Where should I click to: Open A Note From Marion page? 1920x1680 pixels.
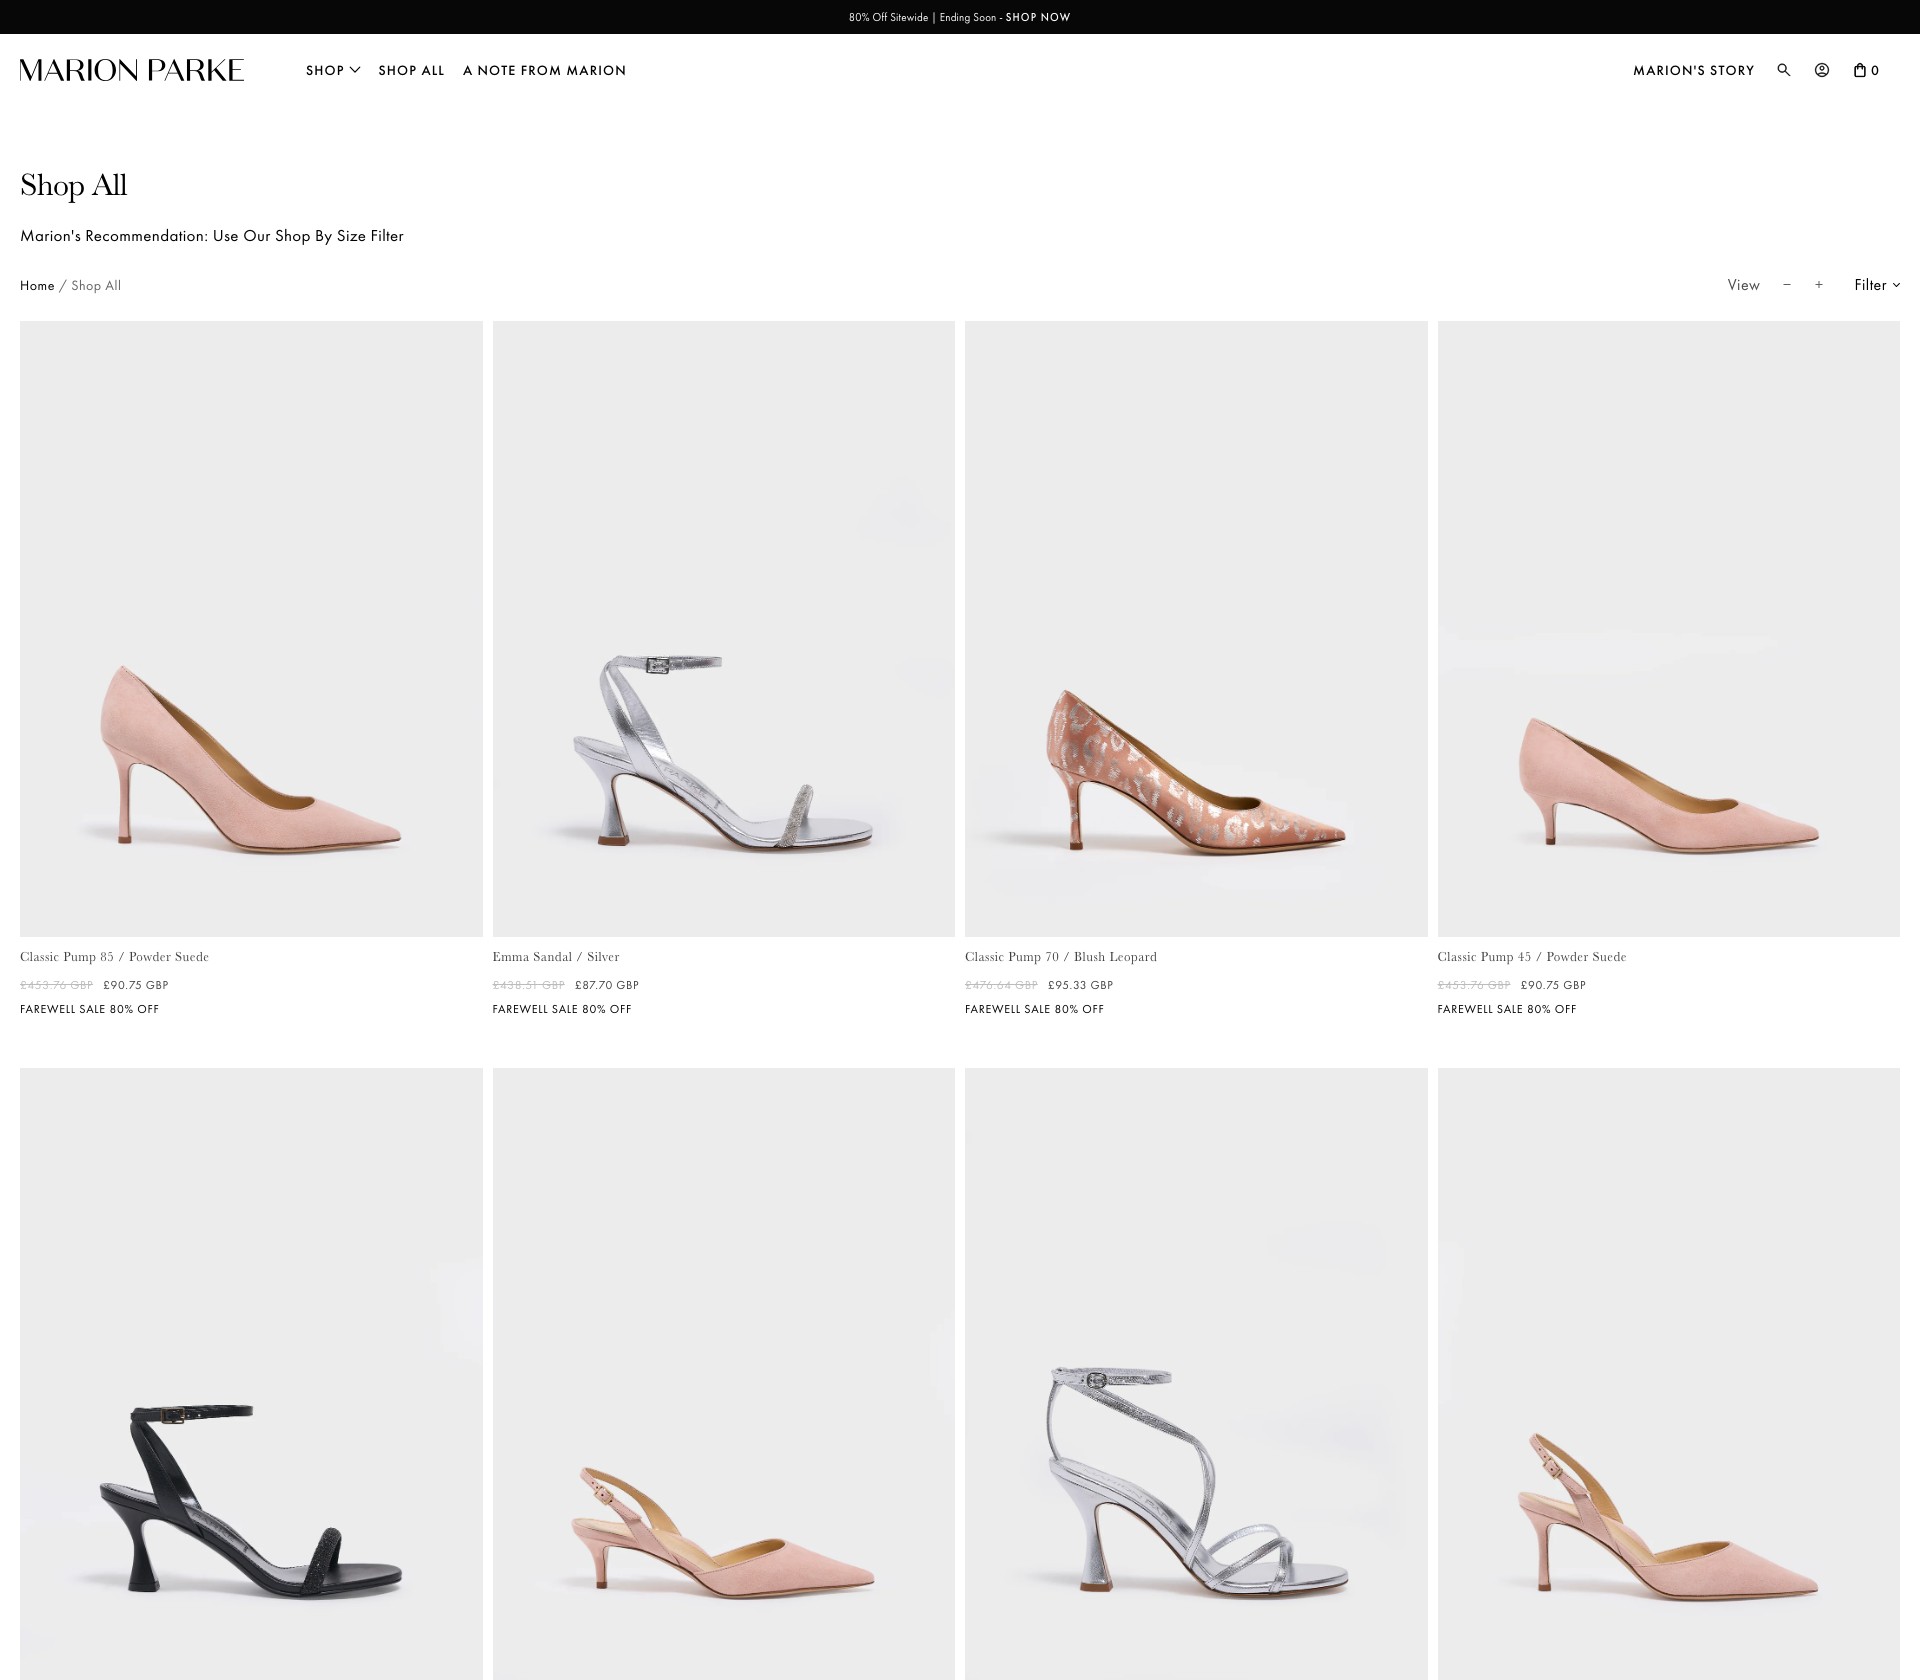coord(545,70)
